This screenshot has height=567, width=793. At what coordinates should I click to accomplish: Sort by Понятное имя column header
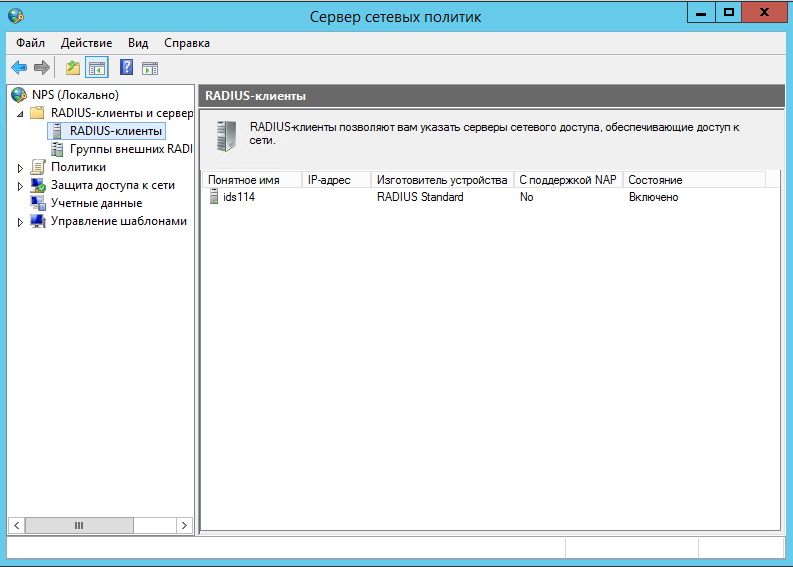(x=250, y=180)
